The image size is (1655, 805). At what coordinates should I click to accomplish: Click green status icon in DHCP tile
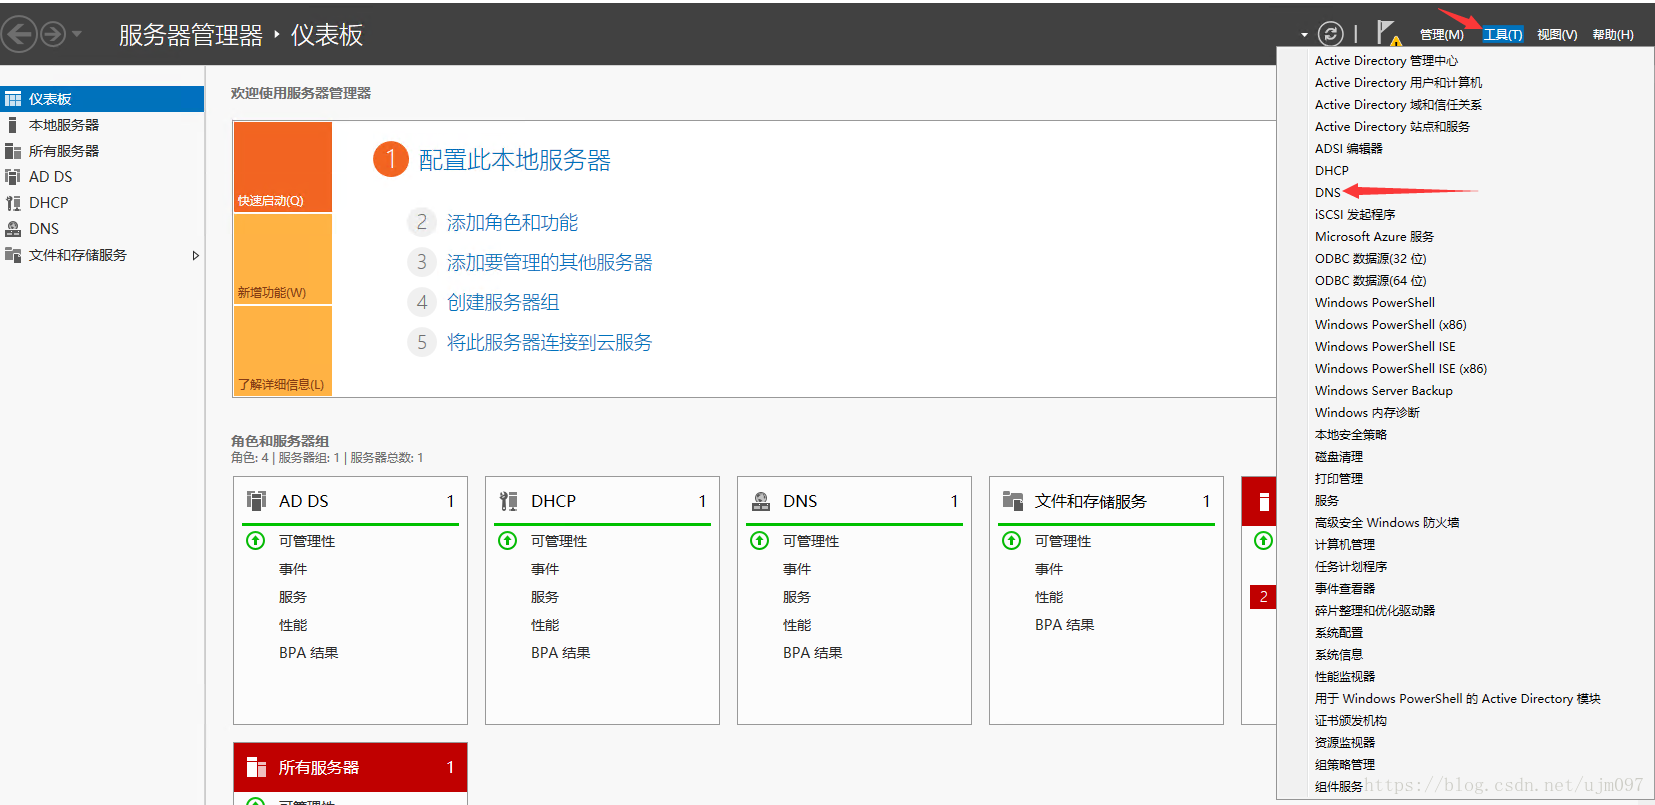pos(508,541)
